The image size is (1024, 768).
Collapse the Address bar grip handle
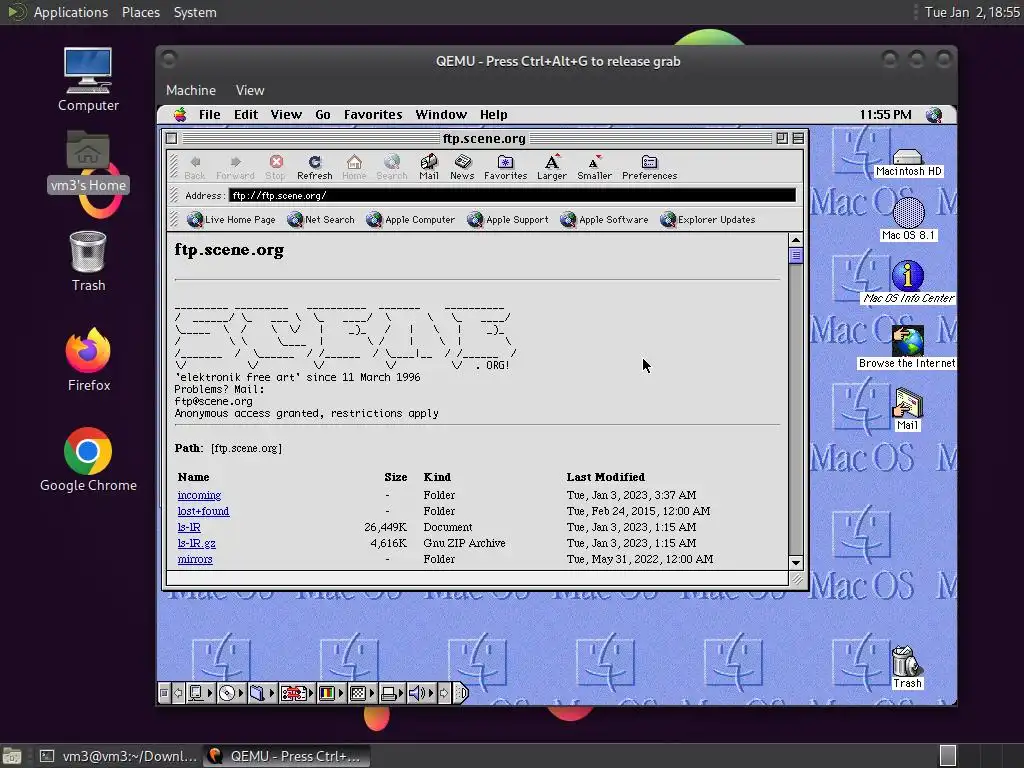(x=174, y=195)
